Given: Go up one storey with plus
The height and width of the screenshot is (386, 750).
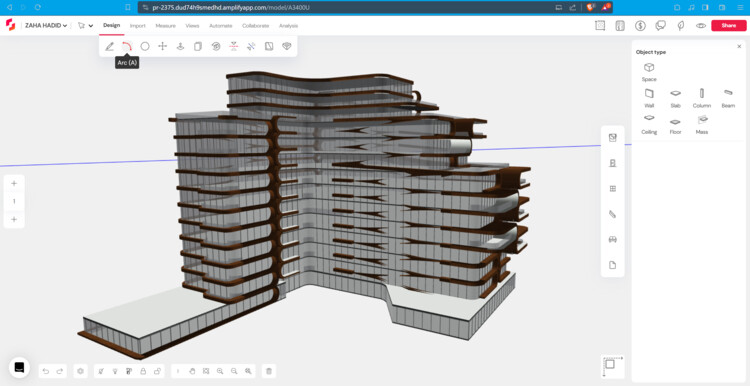Looking at the screenshot, I should (x=14, y=183).
